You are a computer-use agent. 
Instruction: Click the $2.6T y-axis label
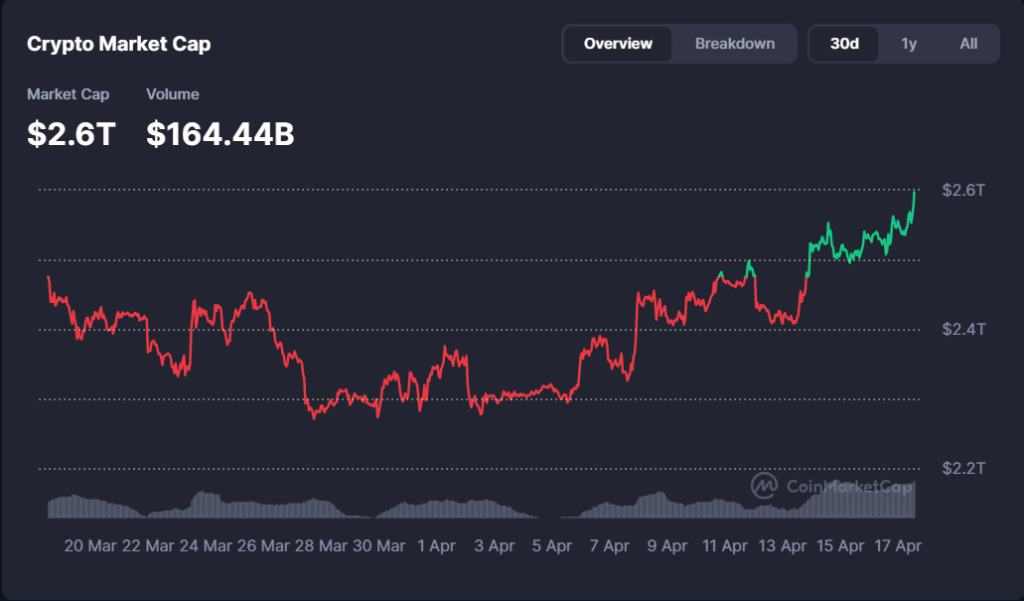(963, 190)
